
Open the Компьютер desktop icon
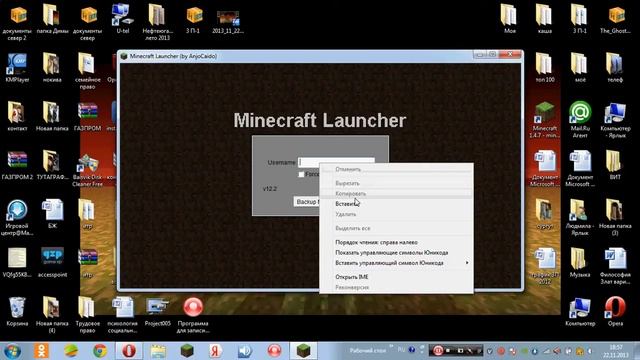[x=580, y=312]
